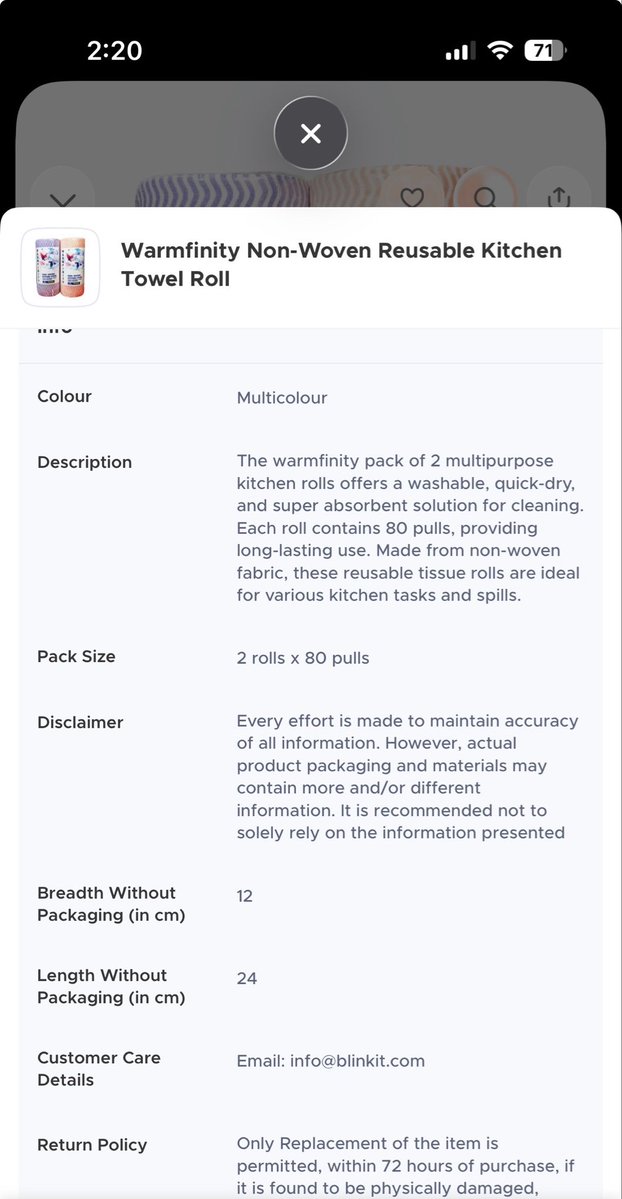Screen dimensions: 622x1199
Task: Tap the cellular signal bars
Action: pos(460,51)
